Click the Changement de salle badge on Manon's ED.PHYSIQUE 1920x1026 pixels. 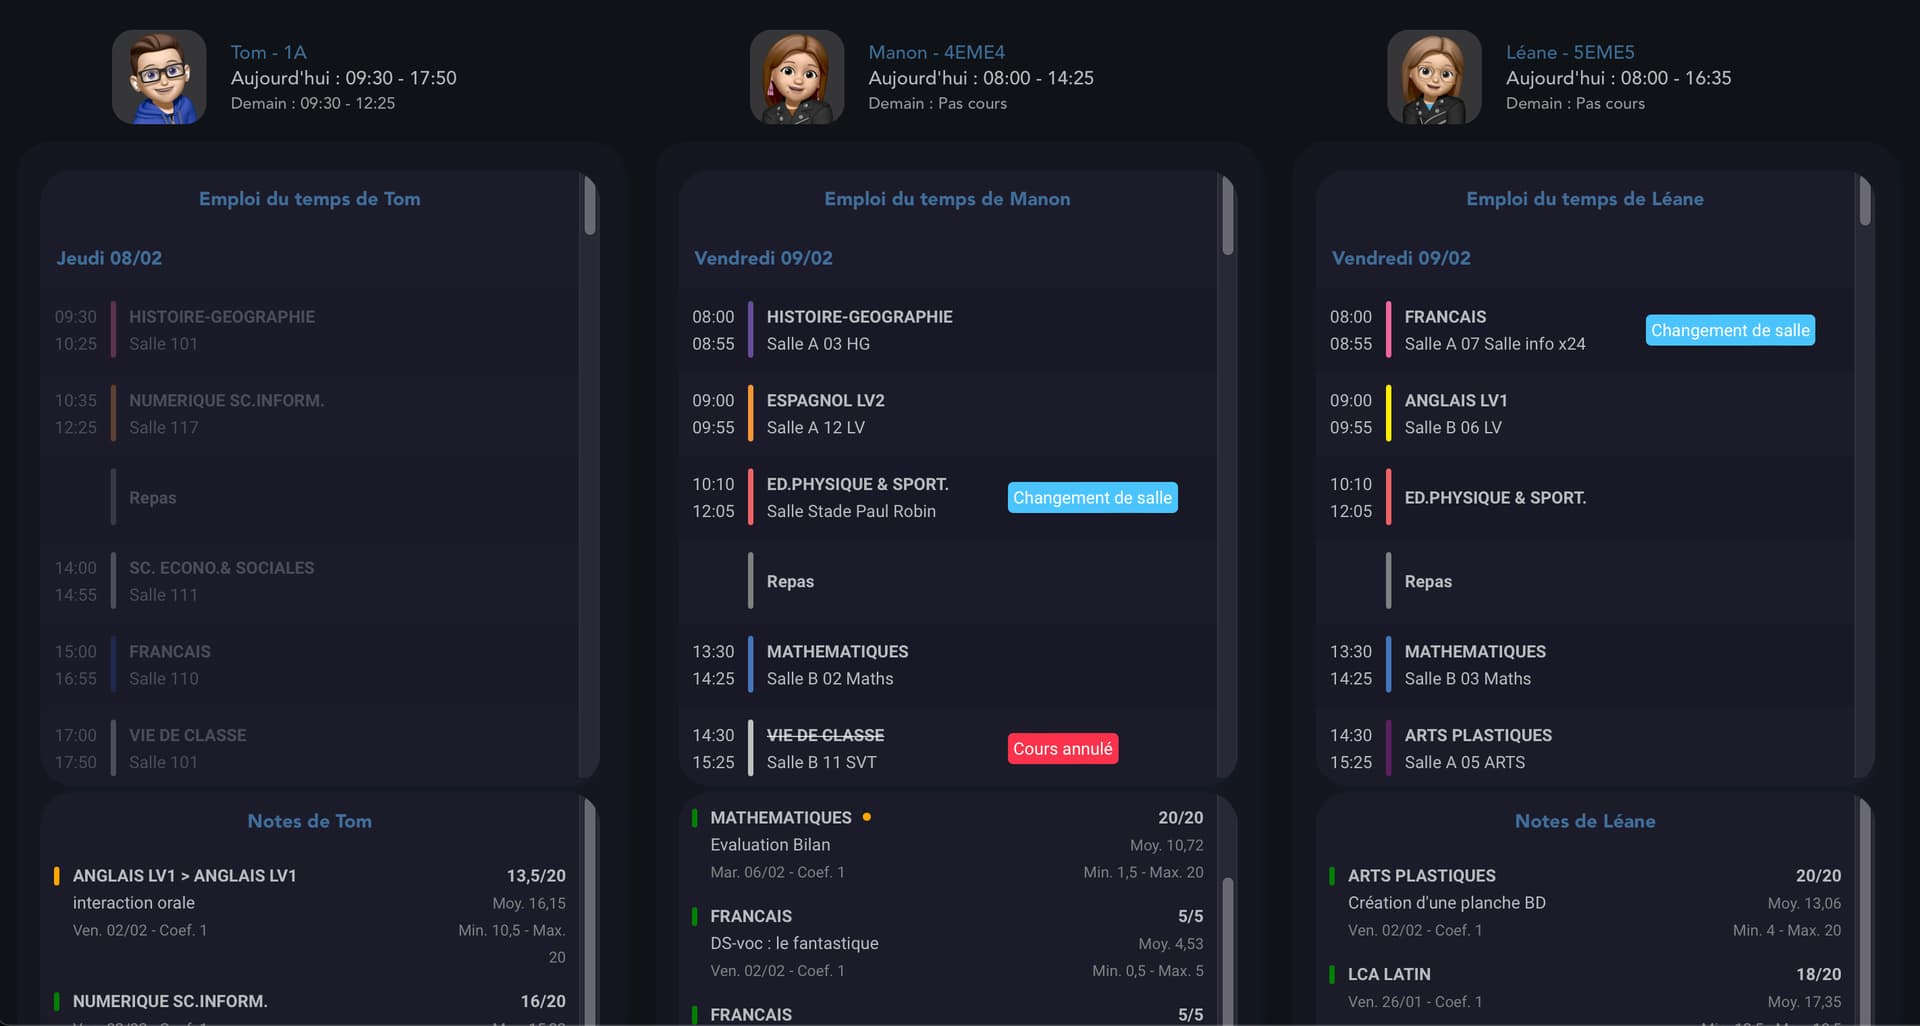[x=1092, y=498]
